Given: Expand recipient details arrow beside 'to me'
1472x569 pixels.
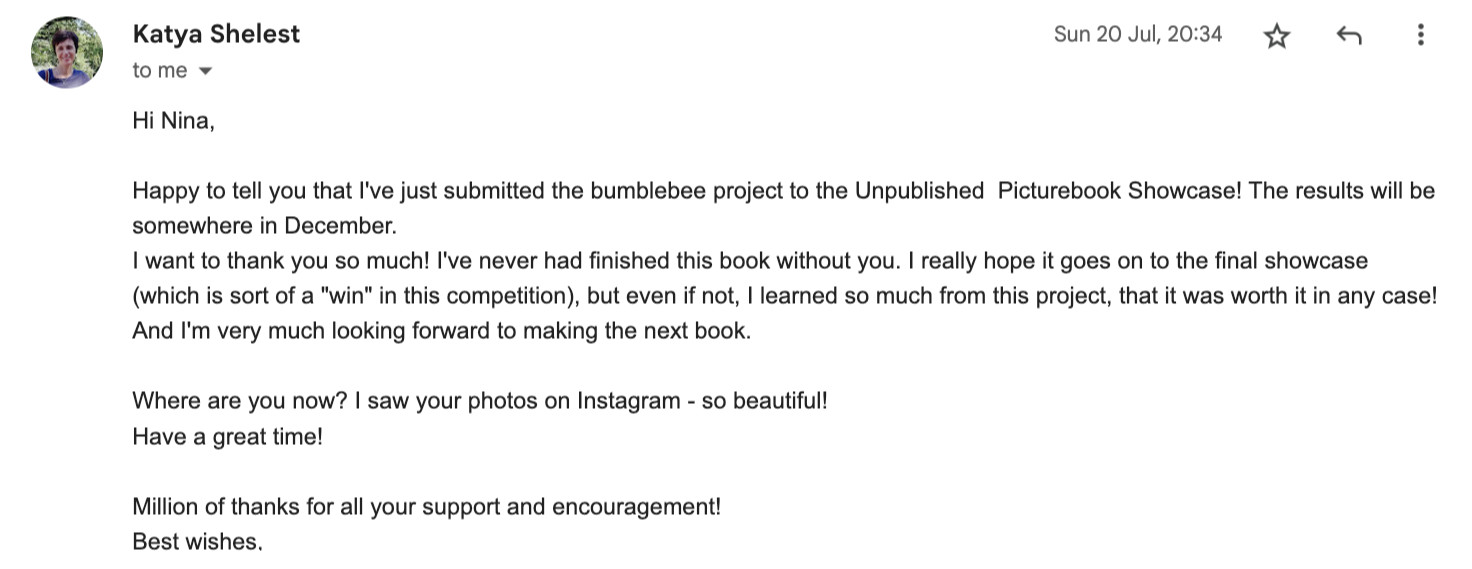Looking at the screenshot, I should click(206, 71).
